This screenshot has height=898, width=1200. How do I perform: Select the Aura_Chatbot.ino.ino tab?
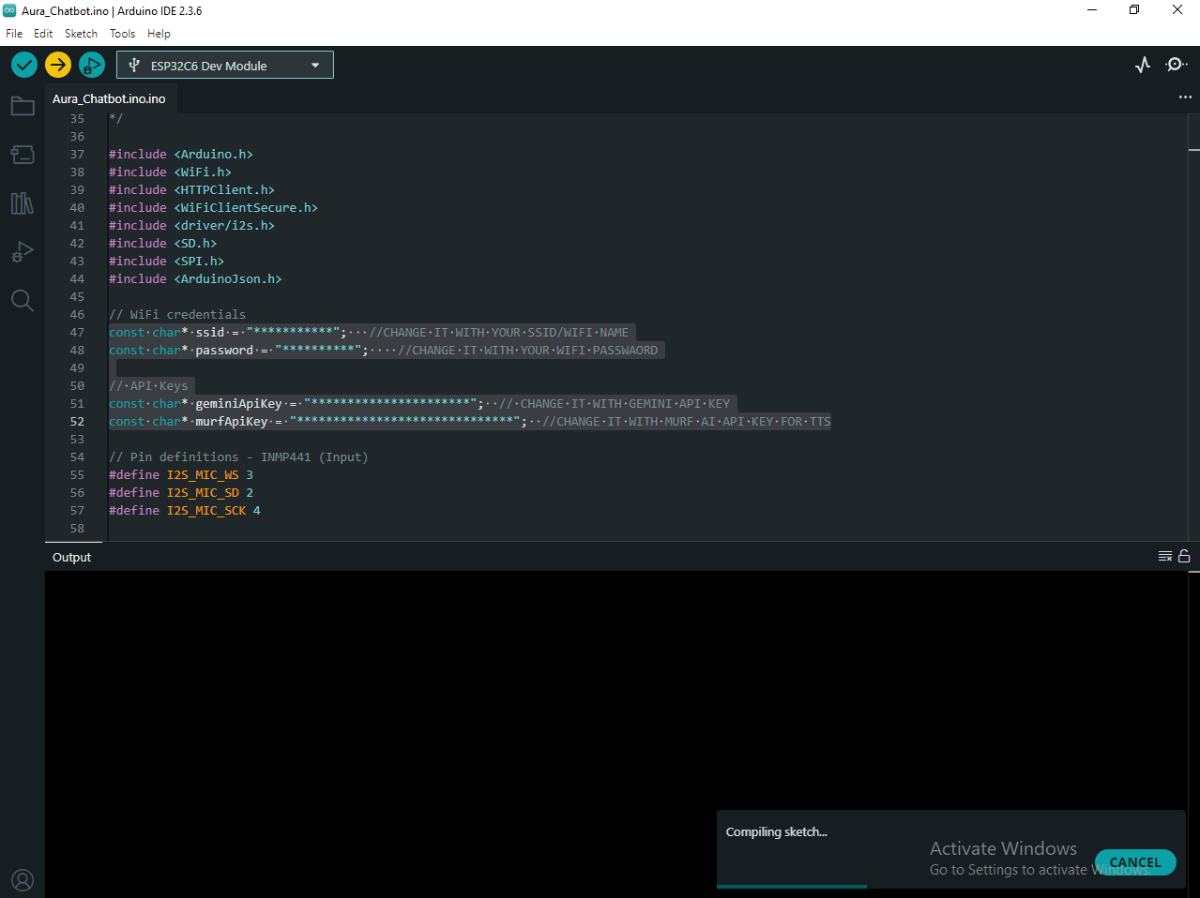109,100
